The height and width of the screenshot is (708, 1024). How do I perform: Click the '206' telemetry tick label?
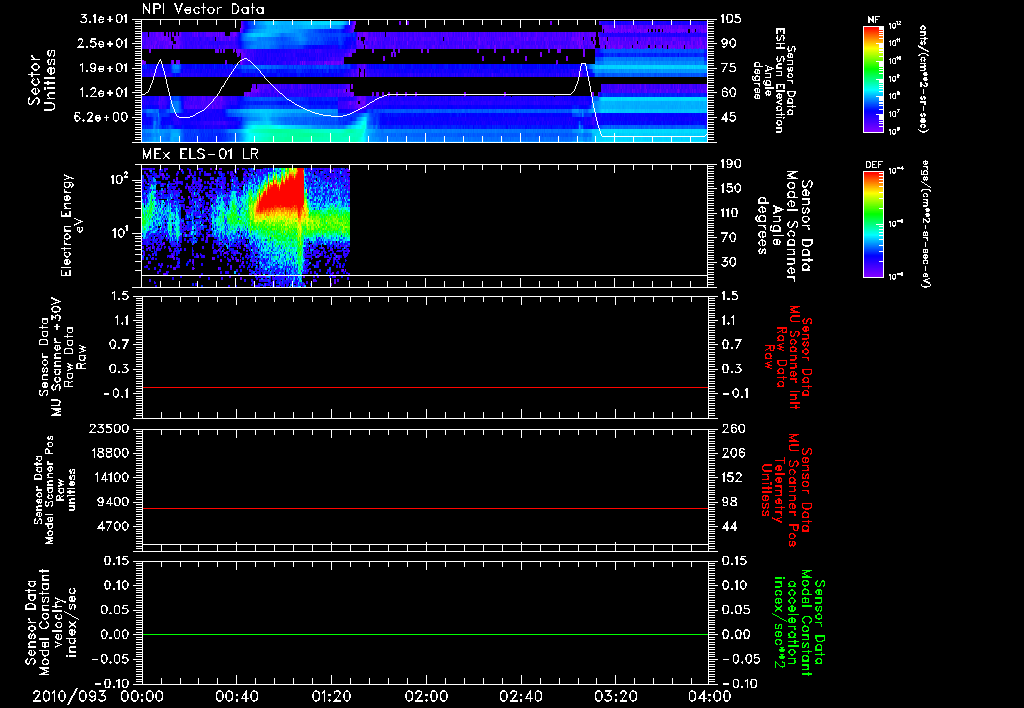(731, 453)
